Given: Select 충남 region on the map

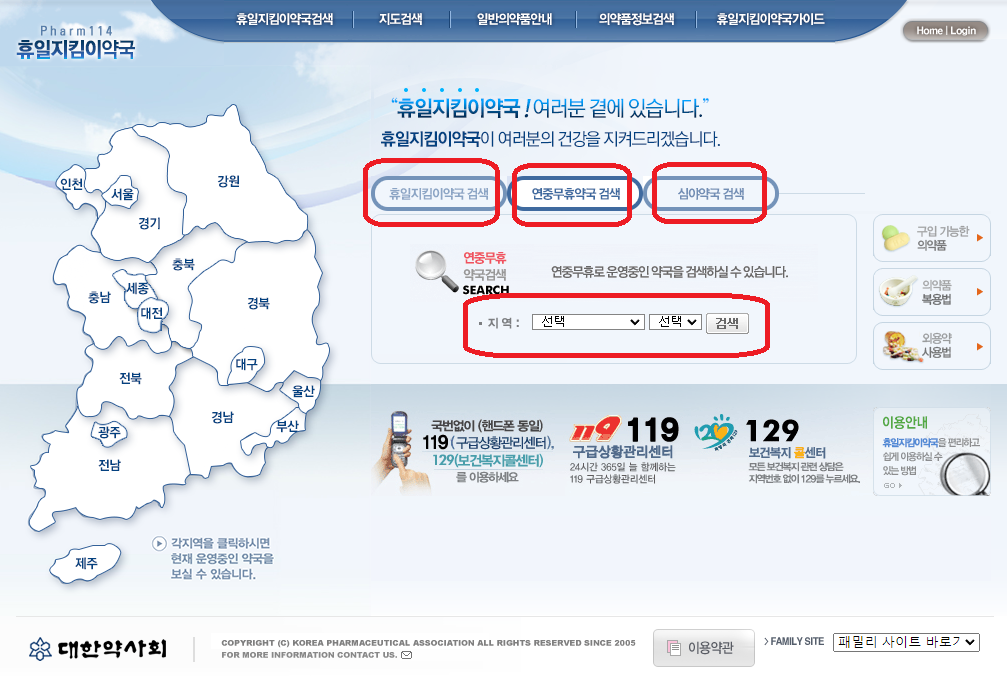Looking at the screenshot, I should click(x=99, y=297).
